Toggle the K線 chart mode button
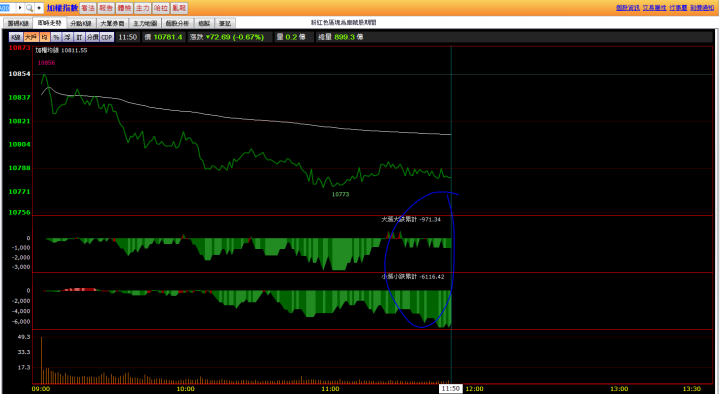 16,37
